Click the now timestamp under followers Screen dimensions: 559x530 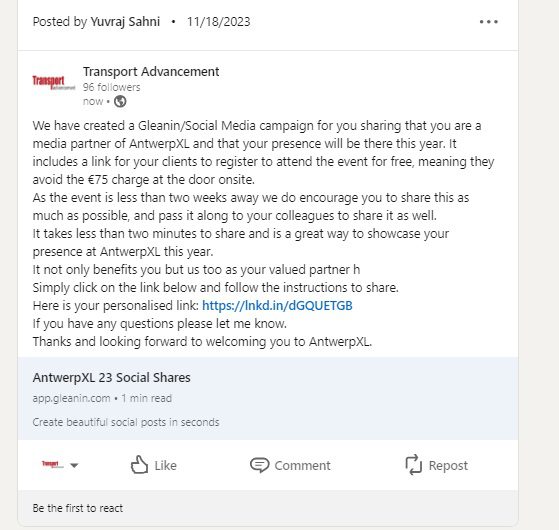93,102
